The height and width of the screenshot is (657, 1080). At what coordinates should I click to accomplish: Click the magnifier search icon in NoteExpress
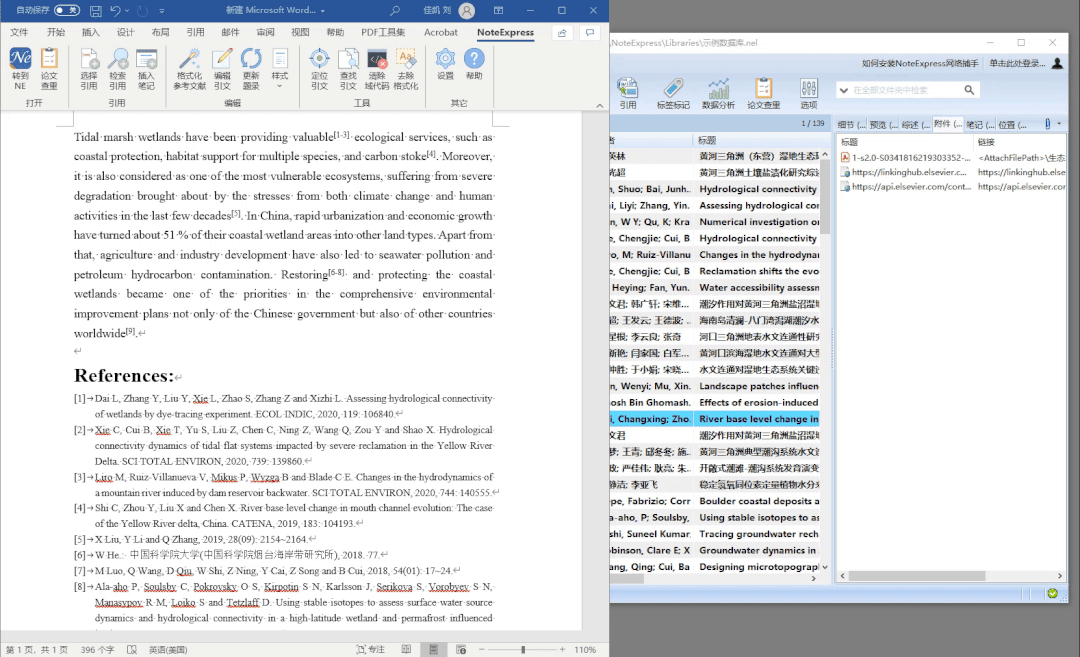click(969, 90)
